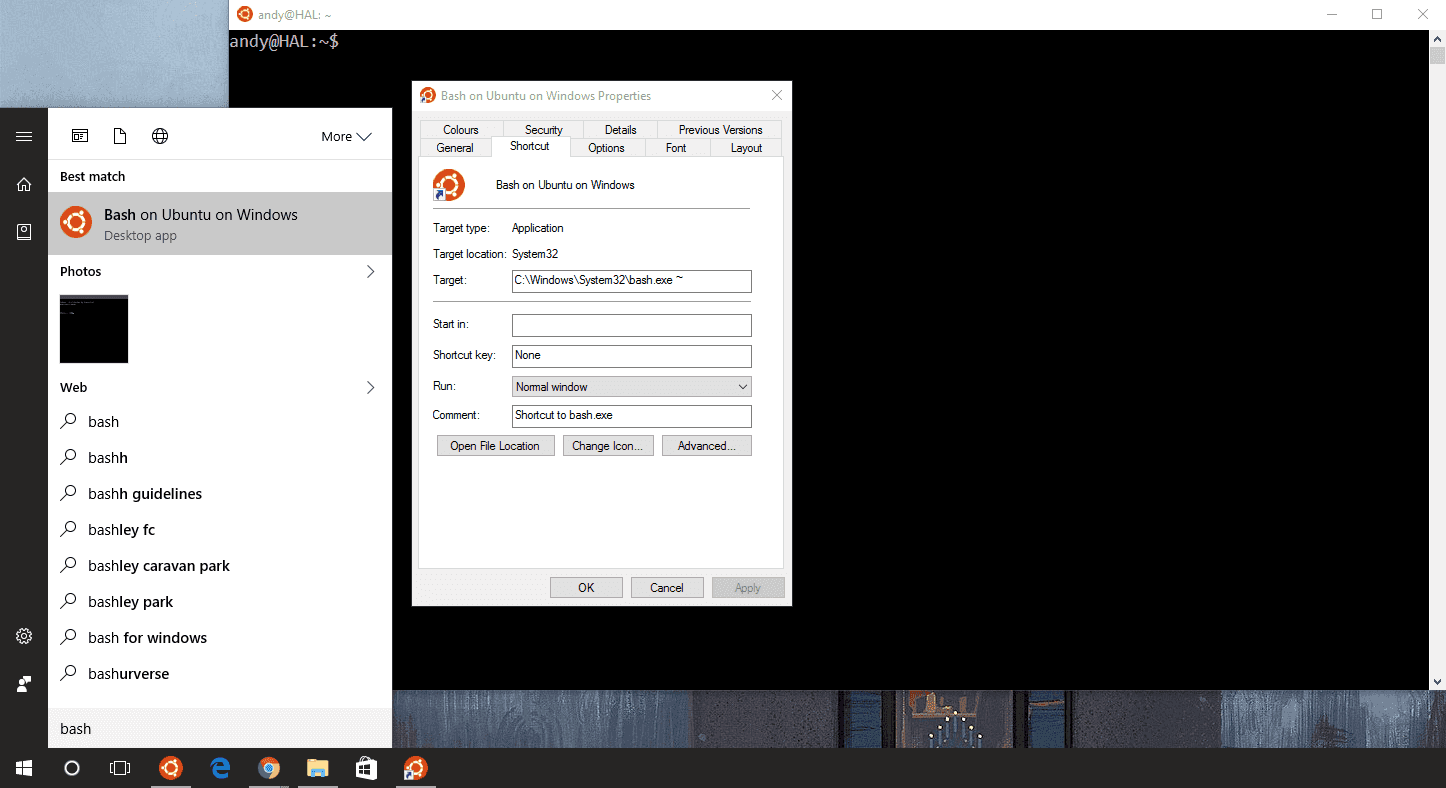Viewport: 1446px width, 788px height.
Task: Open search Settings gear icon
Action: (x=24, y=636)
